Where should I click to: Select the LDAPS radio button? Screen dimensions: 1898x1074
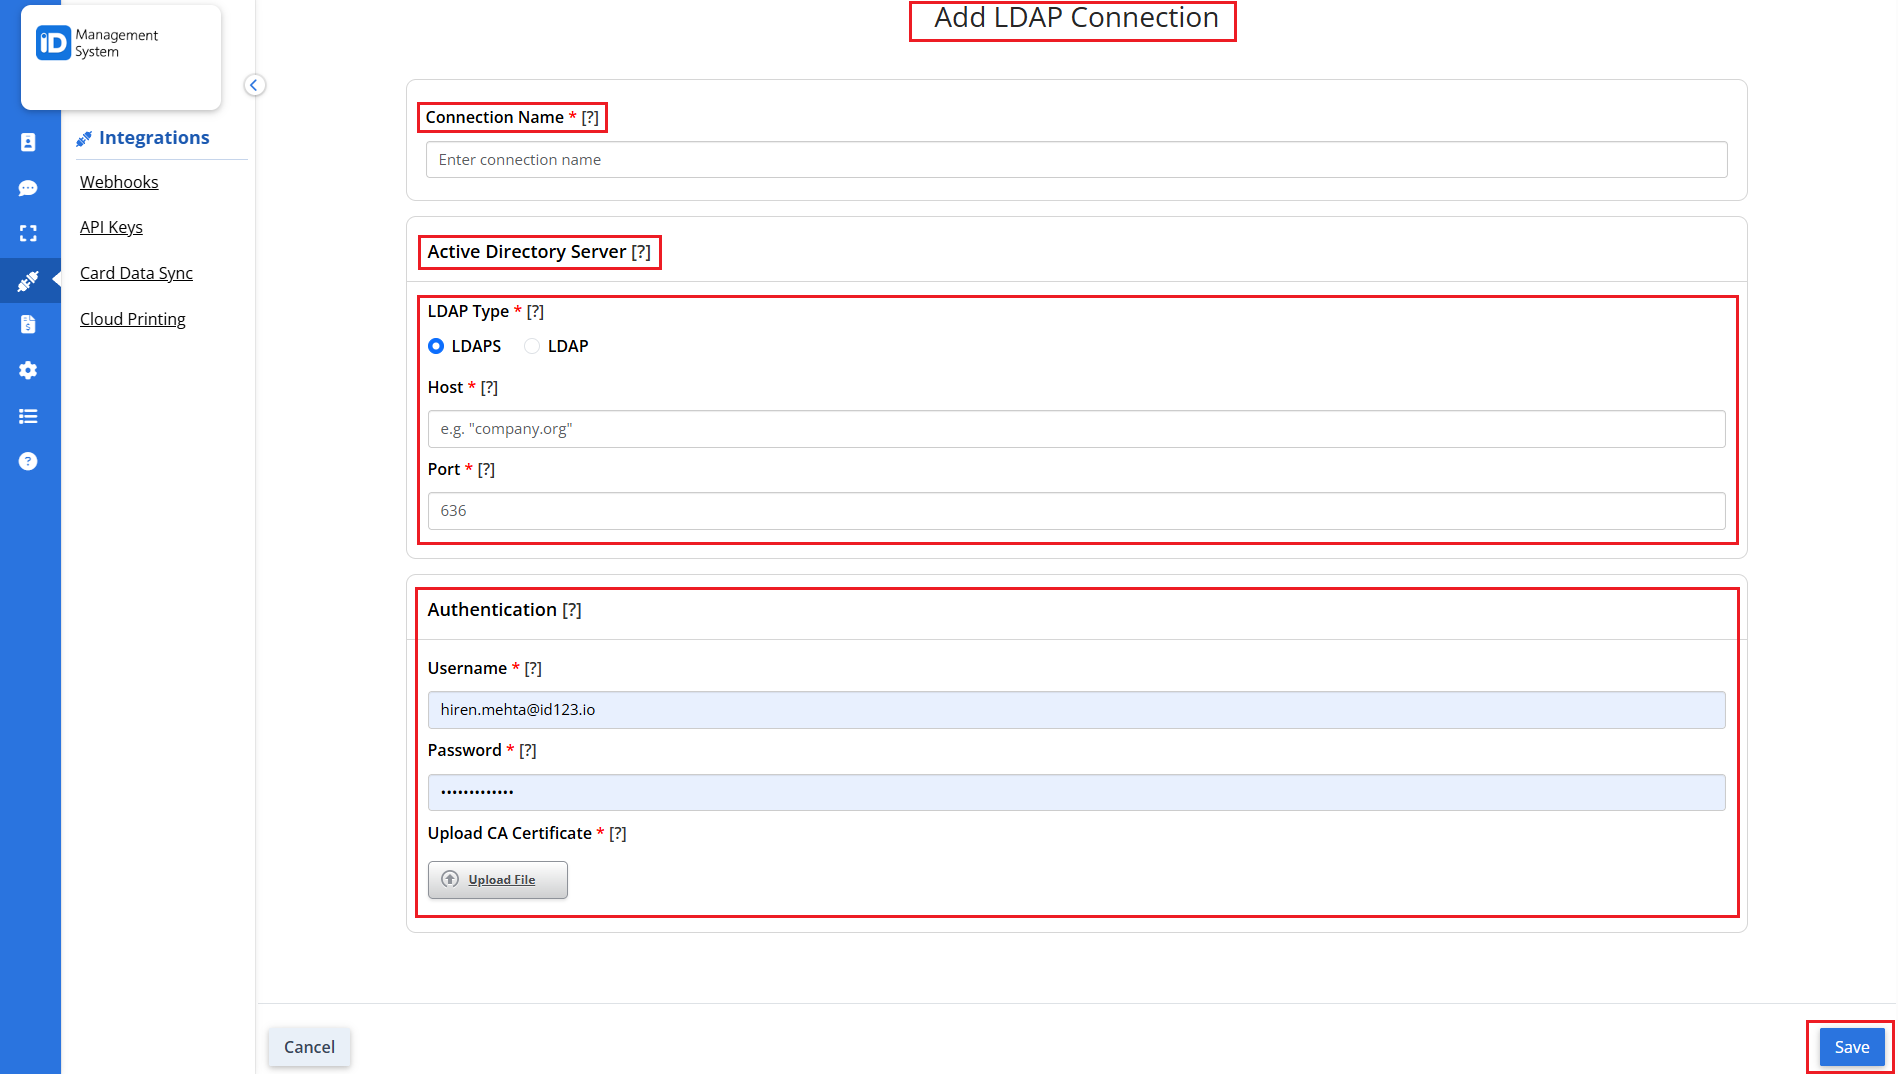(436, 346)
